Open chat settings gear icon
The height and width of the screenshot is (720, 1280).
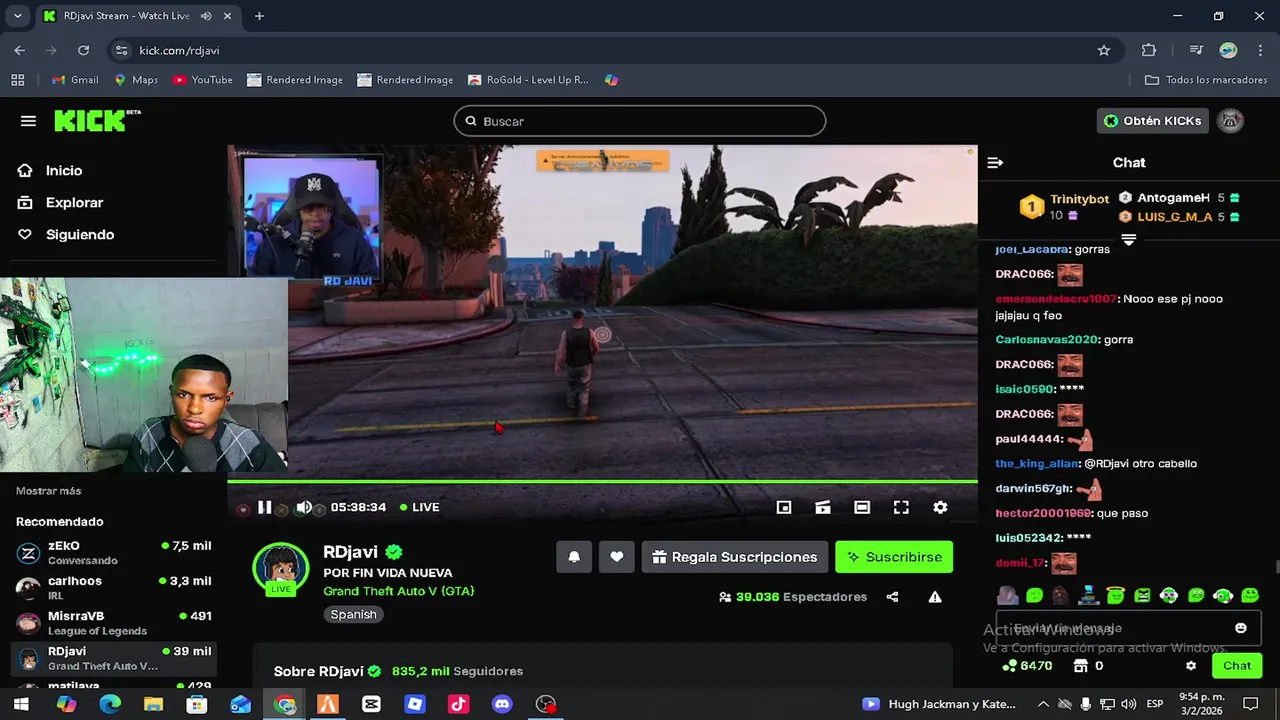point(1191,666)
